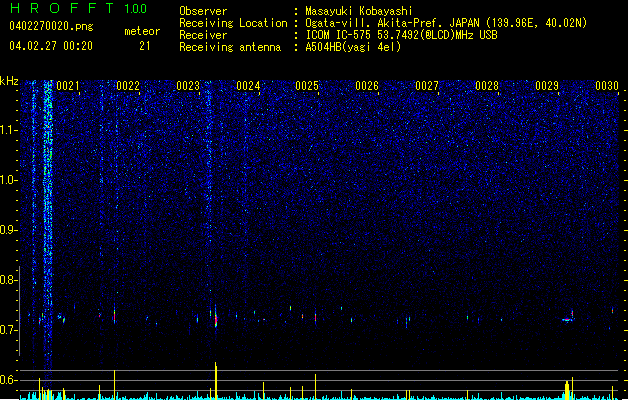The image size is (629, 400).
Task: Click time marker 0028
Action: pos(487,85)
